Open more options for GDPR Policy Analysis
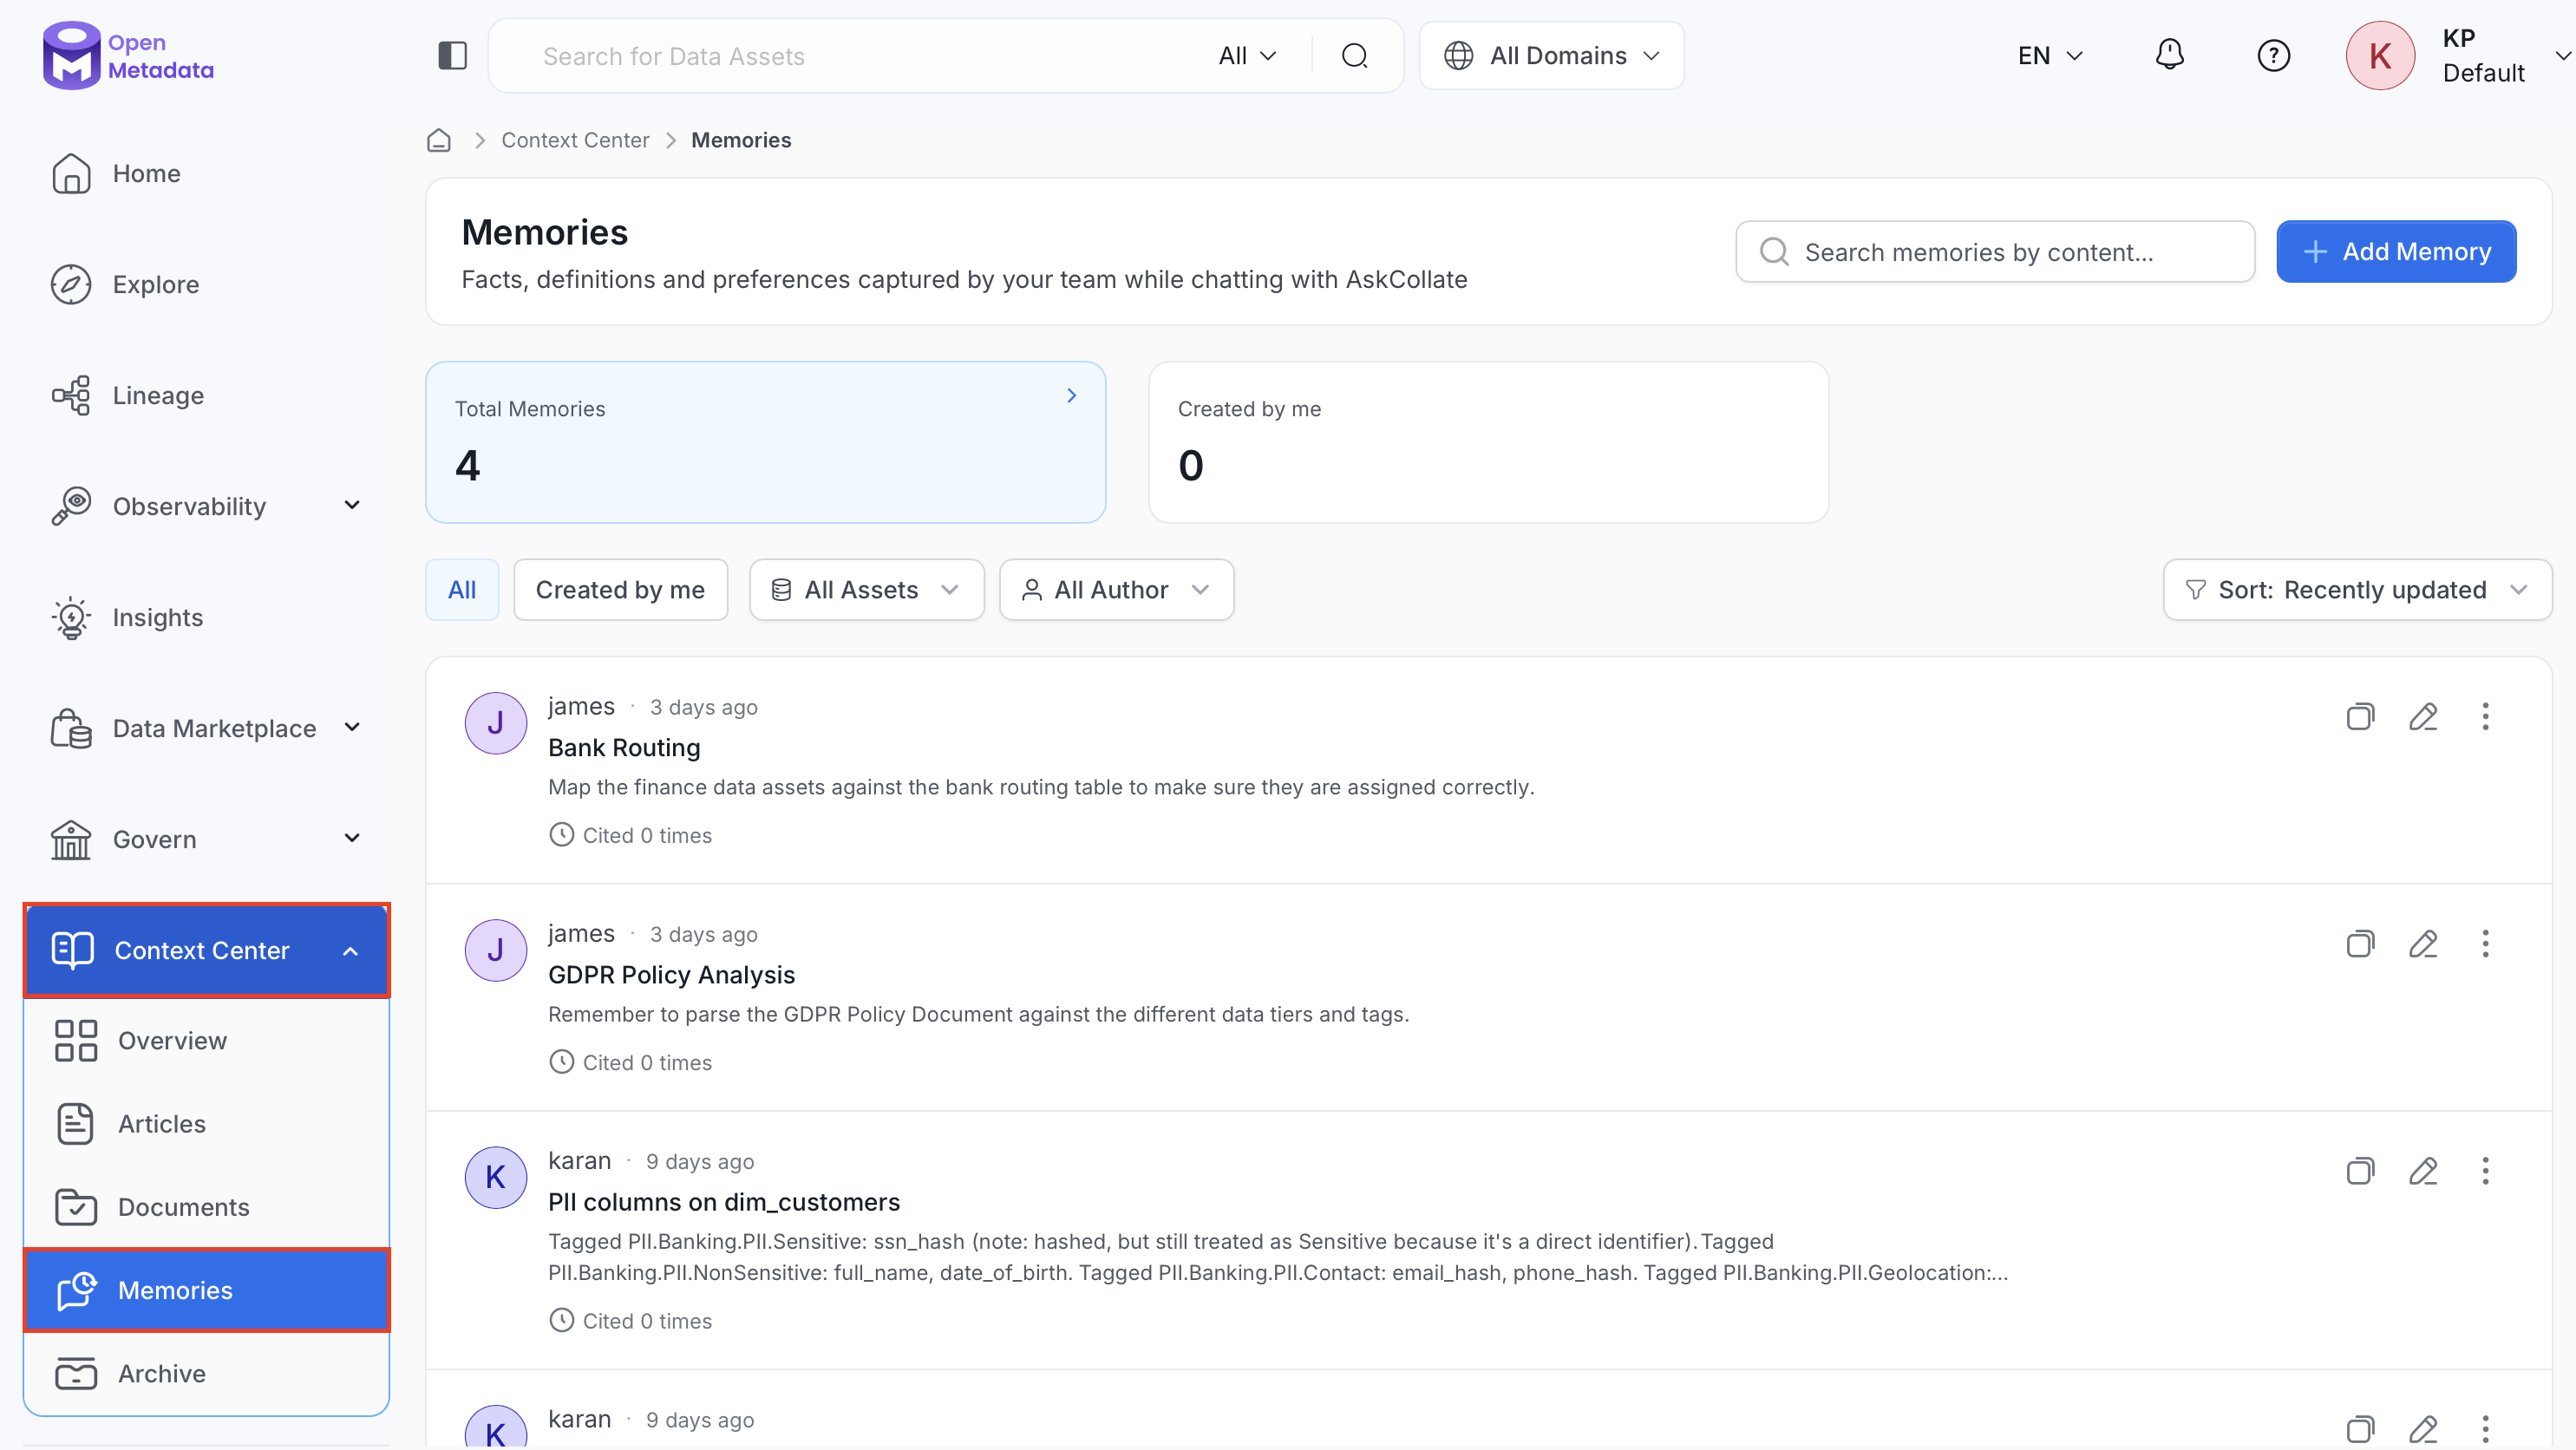 click(2485, 944)
